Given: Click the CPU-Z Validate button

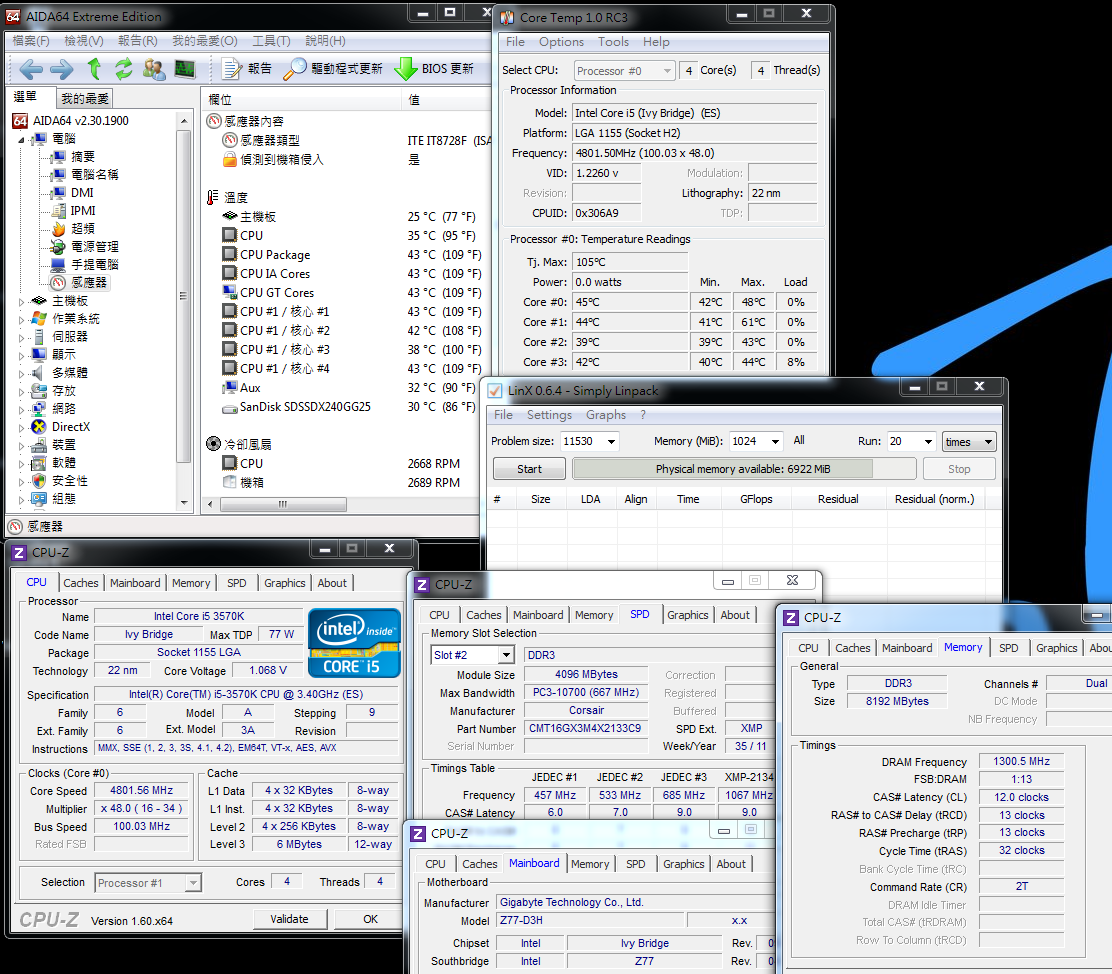Looking at the screenshot, I should click(x=289, y=919).
